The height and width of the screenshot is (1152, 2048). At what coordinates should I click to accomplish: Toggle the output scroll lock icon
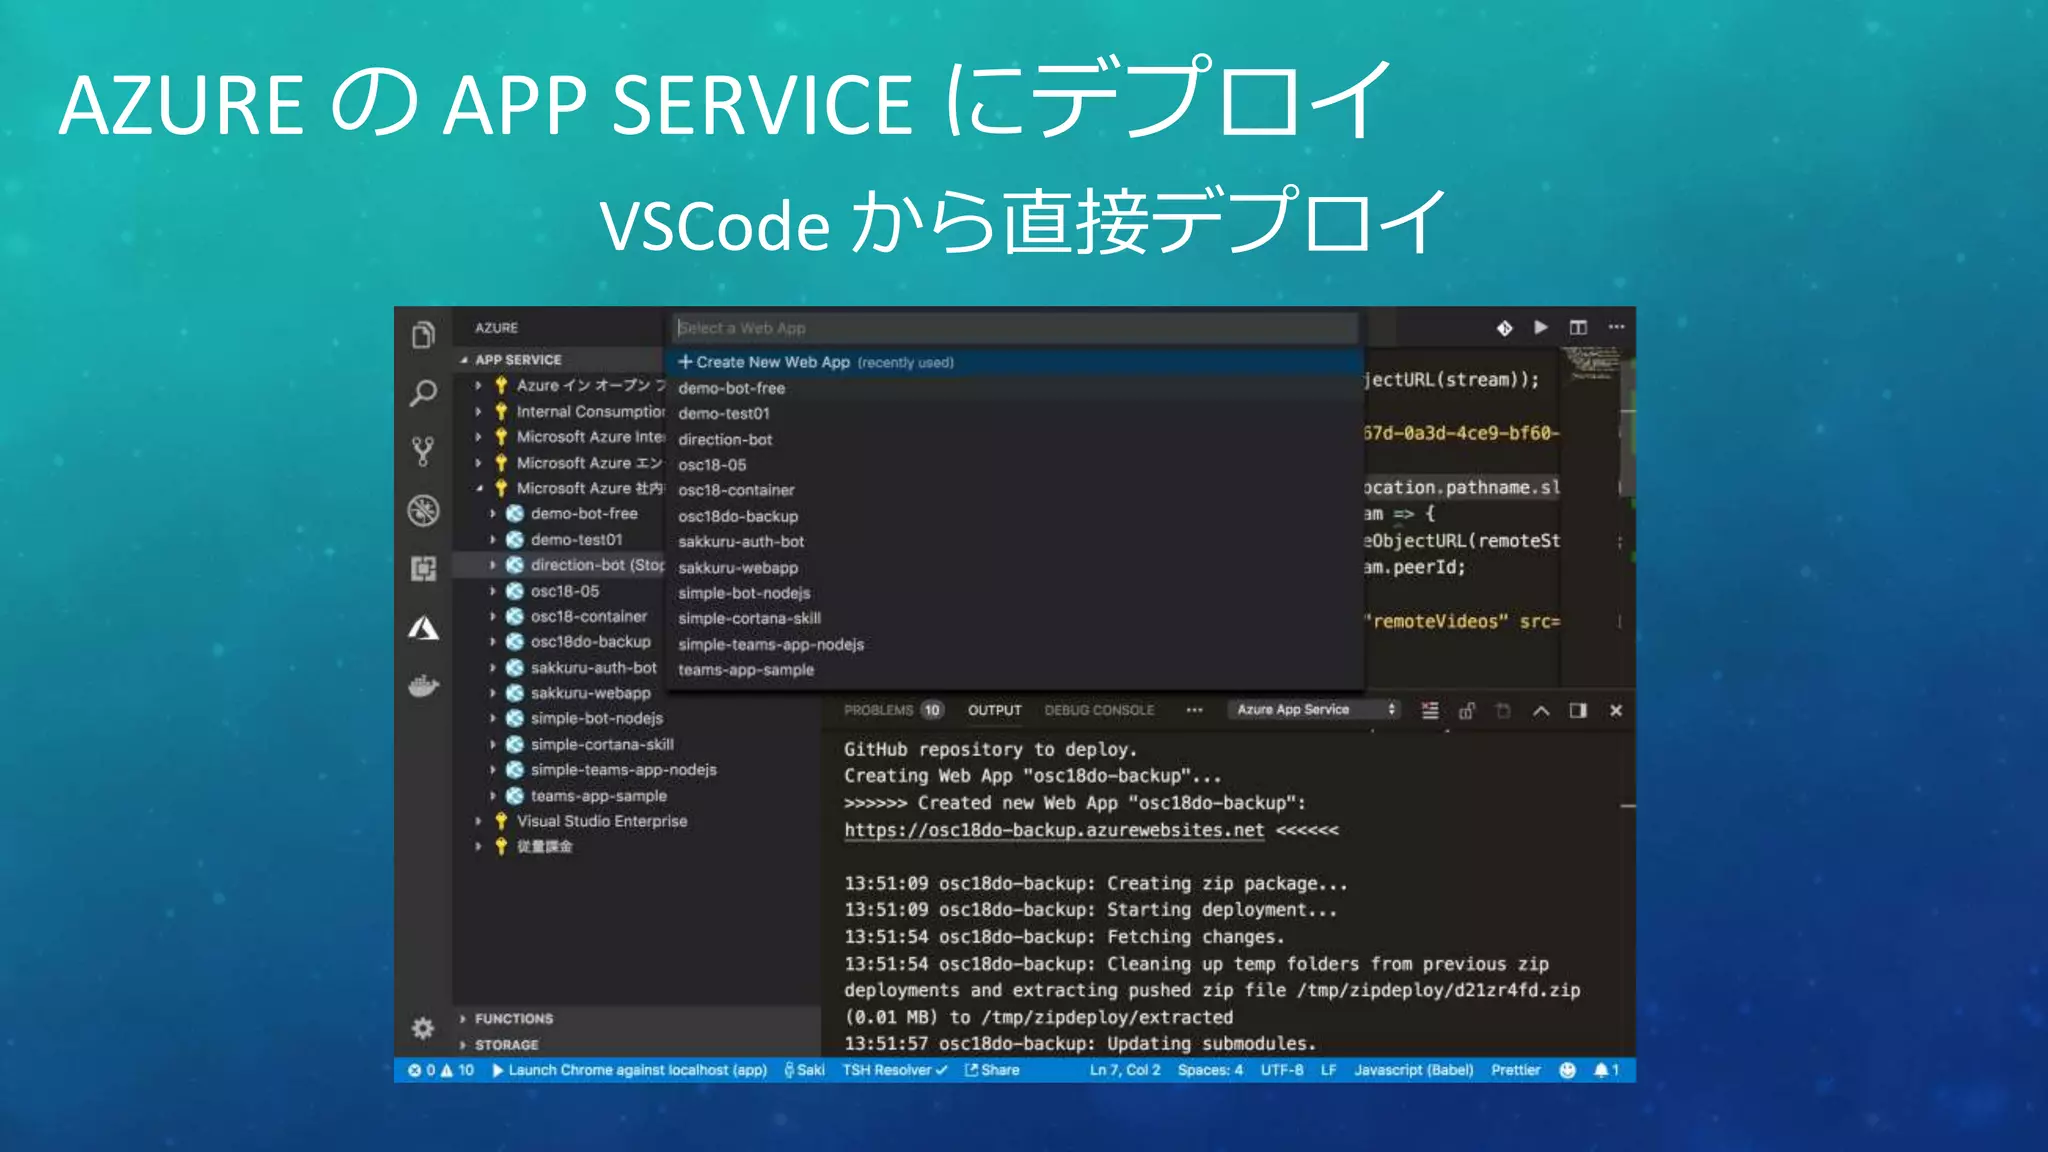[1467, 710]
